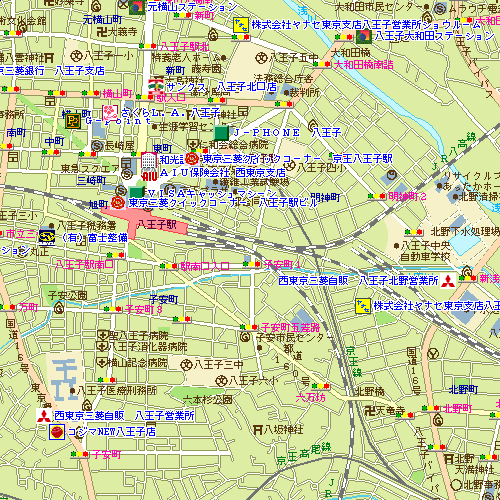This screenshot has width=500, height=500.
Task: Select the 元横山ステーション station icon
Action: click(137, 7)
